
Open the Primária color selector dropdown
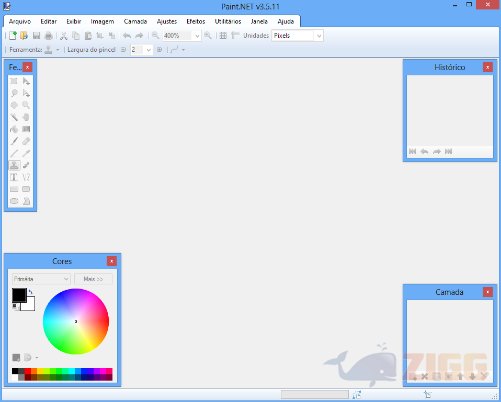41,279
